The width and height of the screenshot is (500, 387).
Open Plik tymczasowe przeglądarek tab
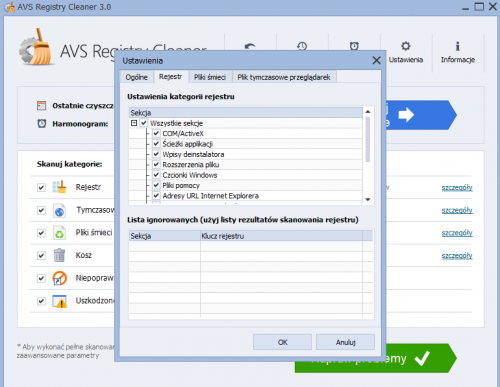[284, 77]
